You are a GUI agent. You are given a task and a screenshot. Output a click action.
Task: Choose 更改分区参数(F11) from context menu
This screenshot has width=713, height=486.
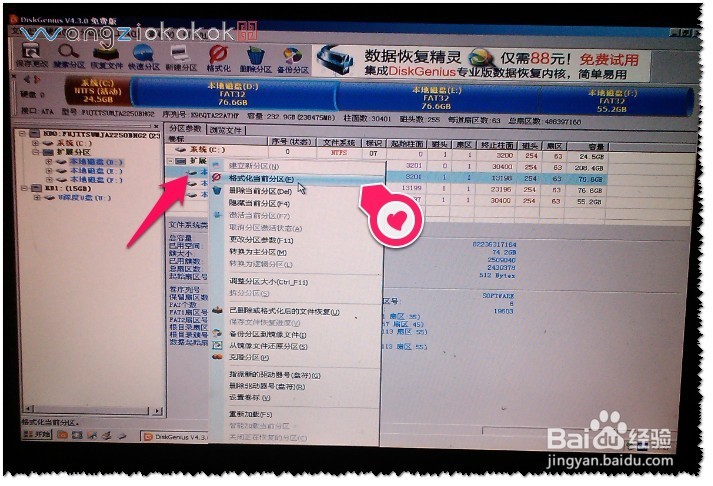click(261, 240)
